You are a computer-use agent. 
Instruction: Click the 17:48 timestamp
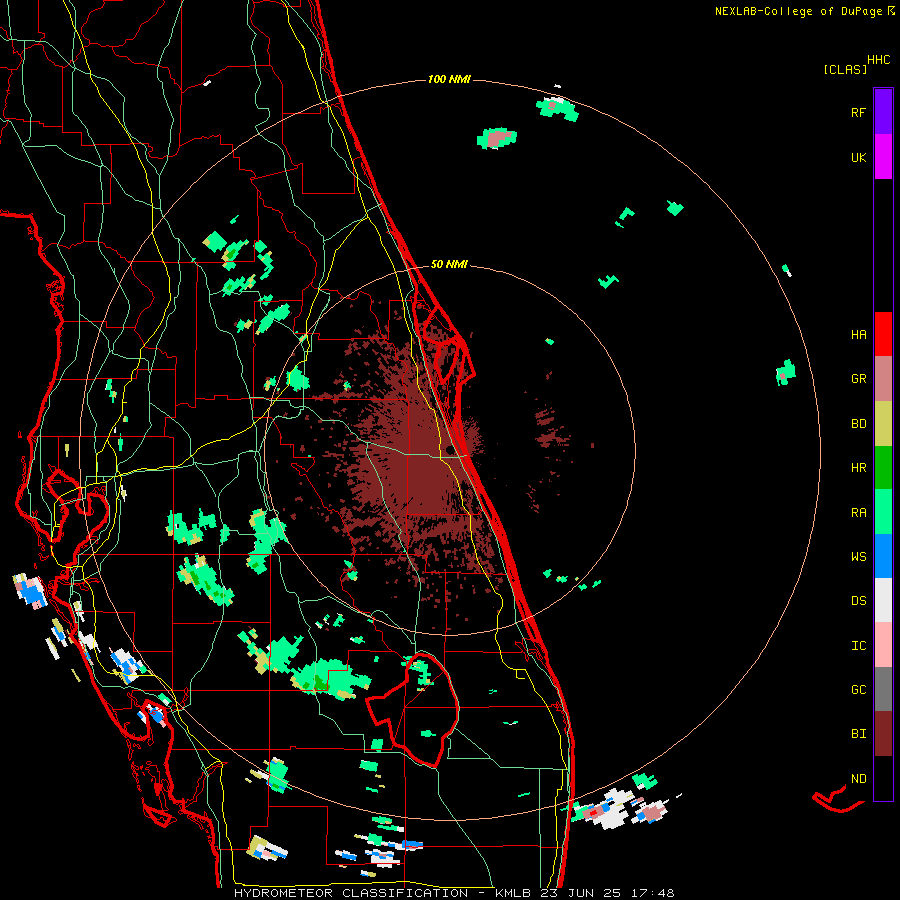click(x=651, y=893)
